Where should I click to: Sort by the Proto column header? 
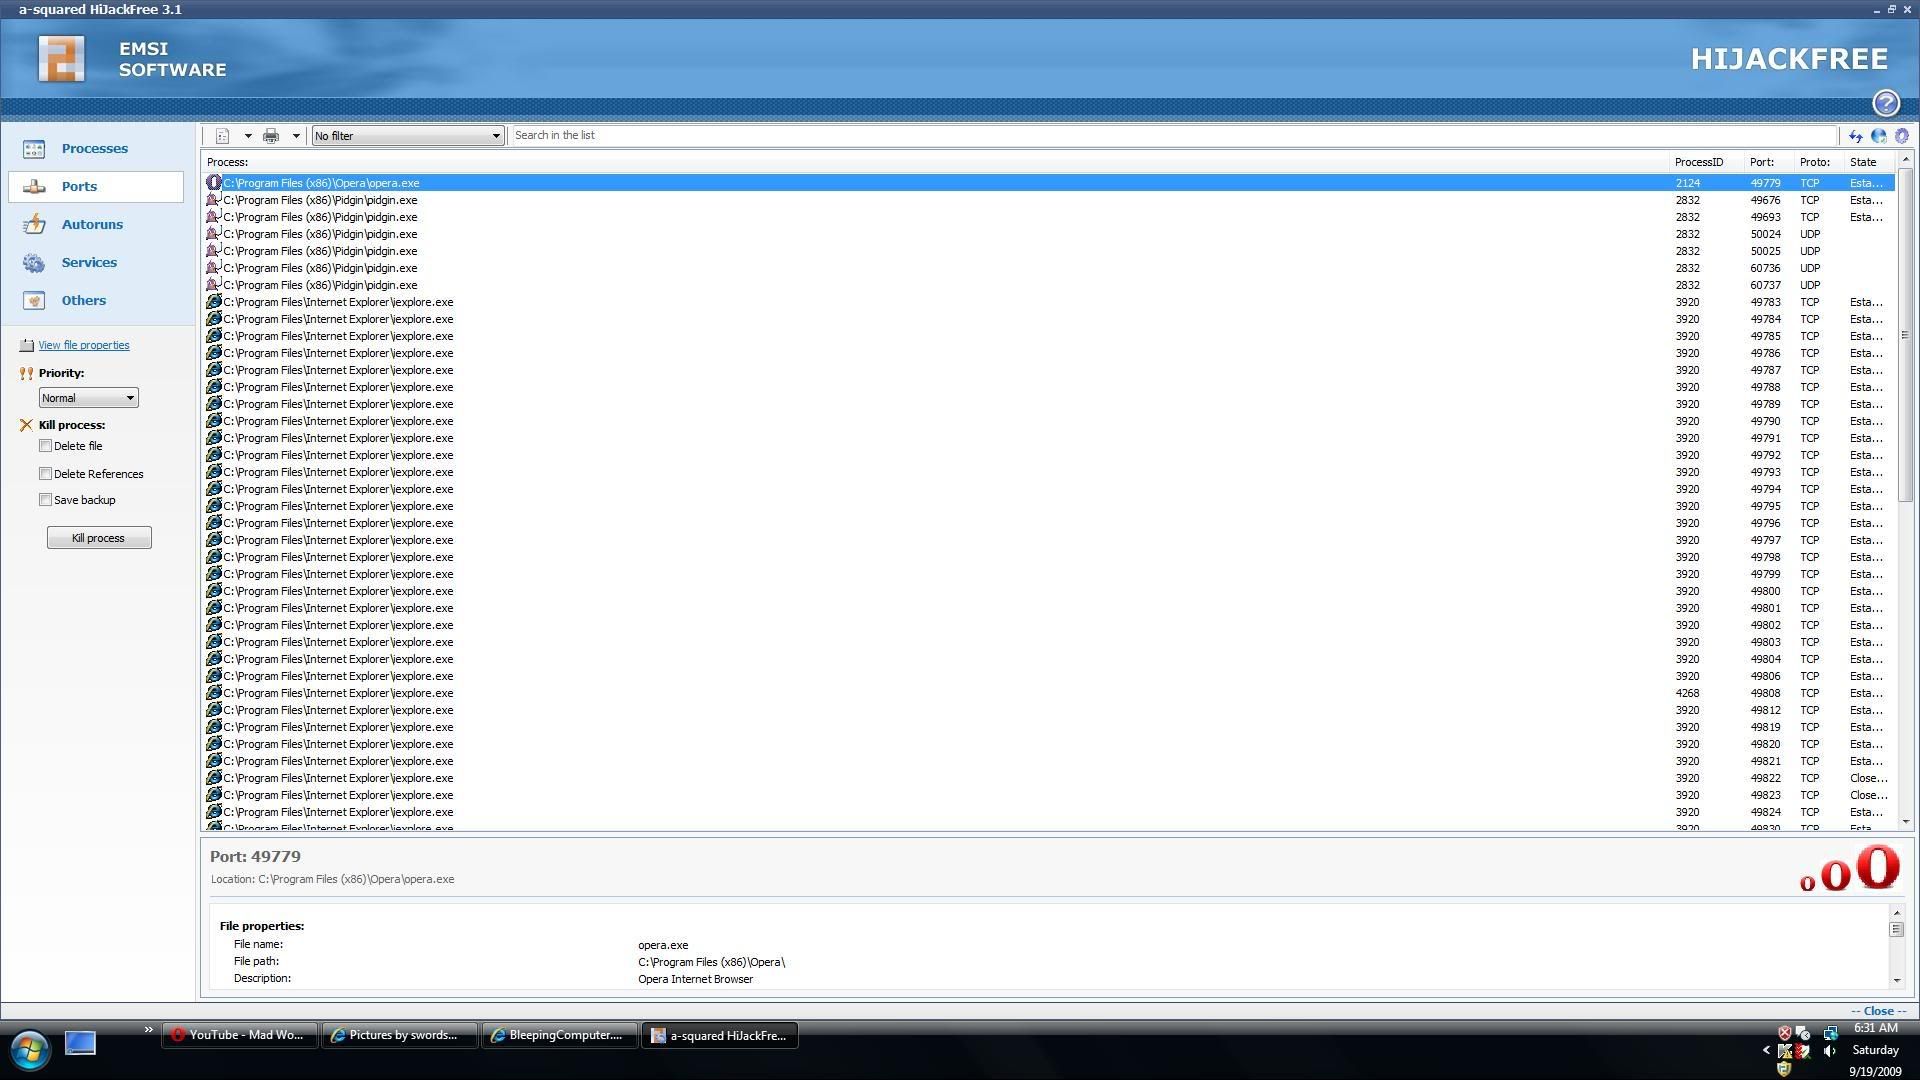pyautogui.click(x=1819, y=162)
